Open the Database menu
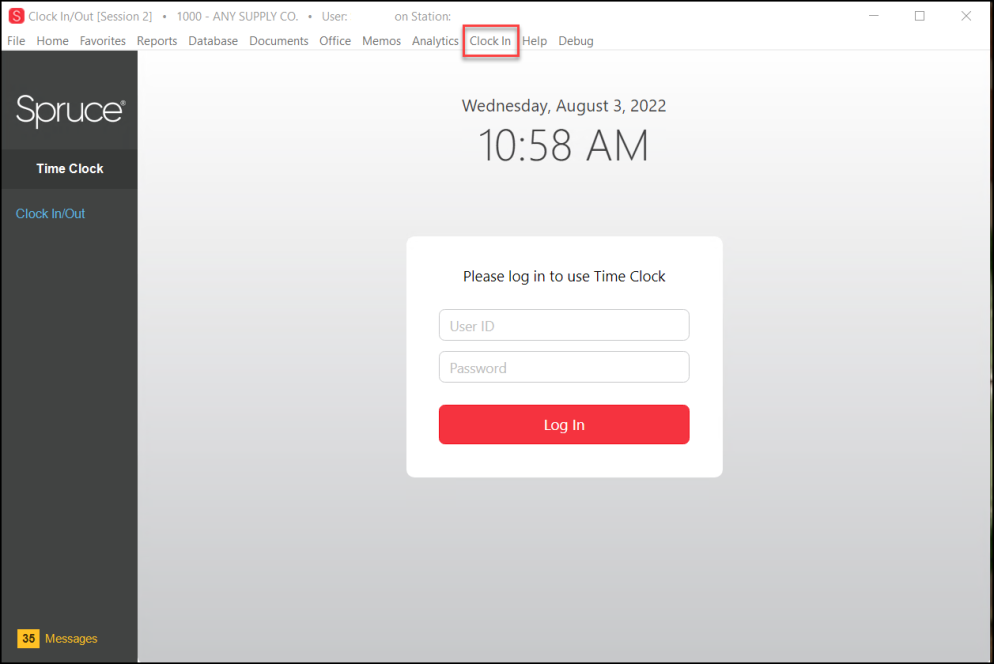994x664 pixels. (x=213, y=41)
